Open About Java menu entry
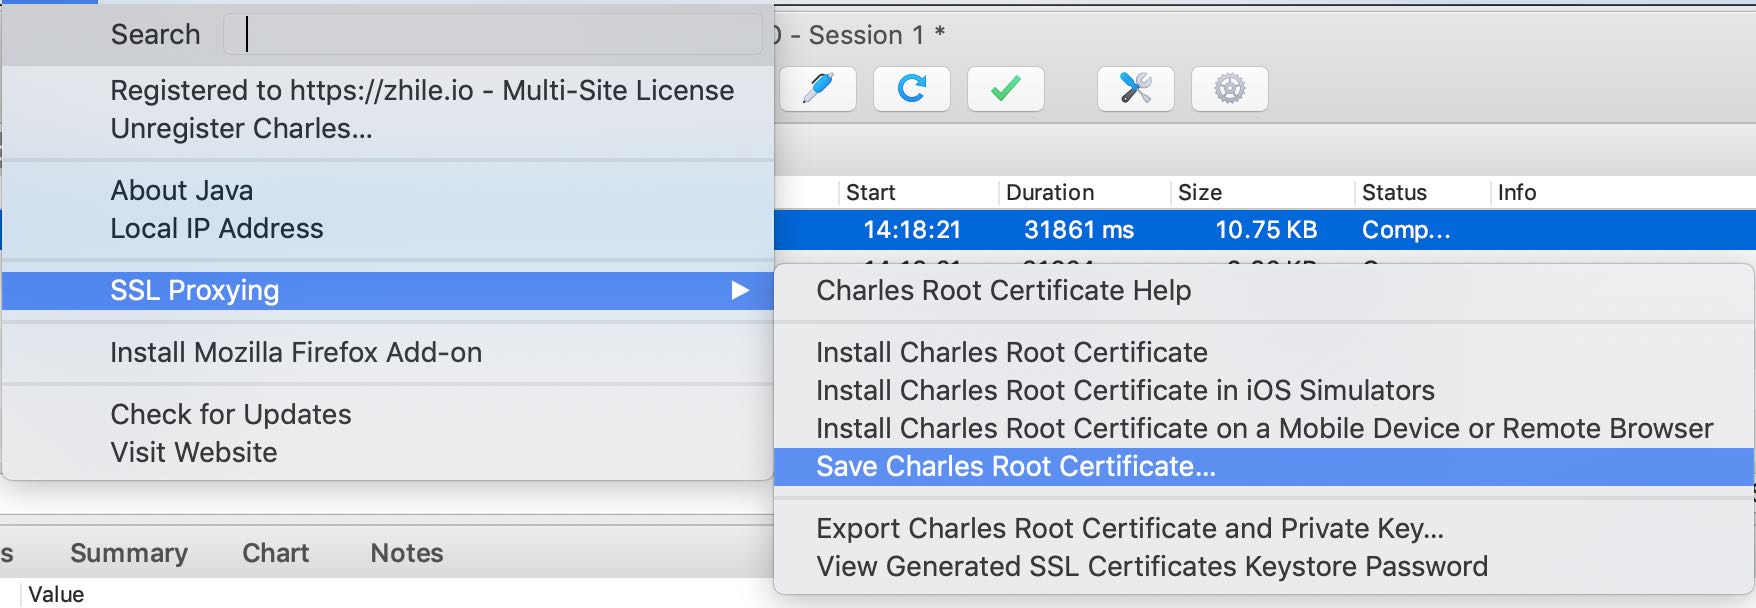 point(181,191)
